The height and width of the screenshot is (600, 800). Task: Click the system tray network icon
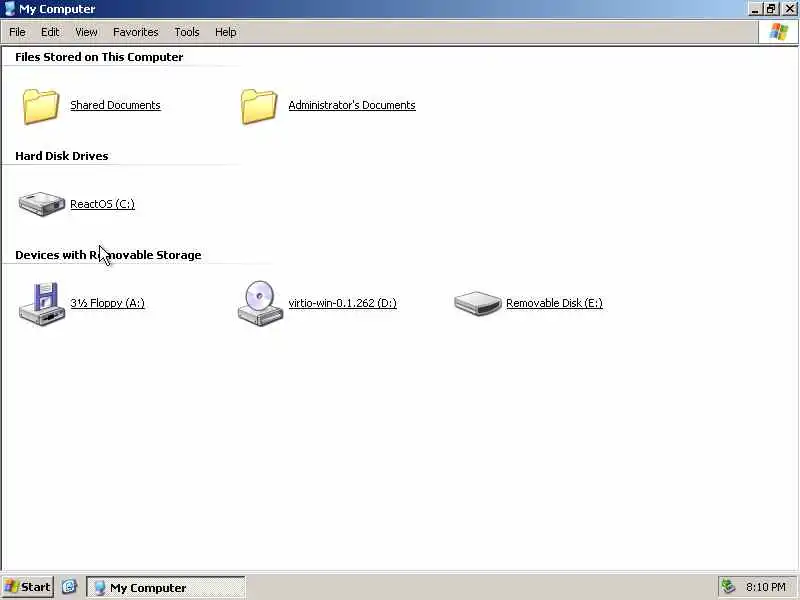pos(728,587)
